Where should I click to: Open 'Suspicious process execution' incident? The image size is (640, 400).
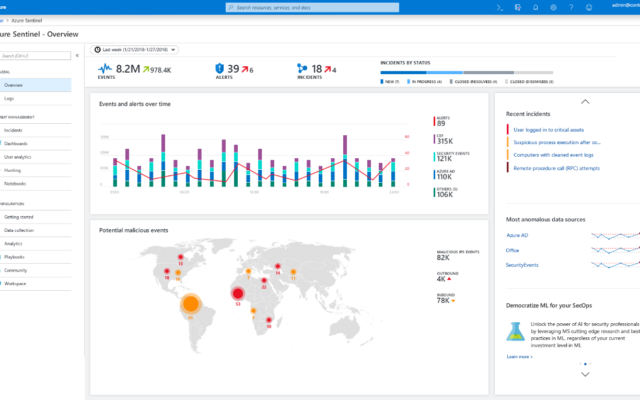click(557, 142)
